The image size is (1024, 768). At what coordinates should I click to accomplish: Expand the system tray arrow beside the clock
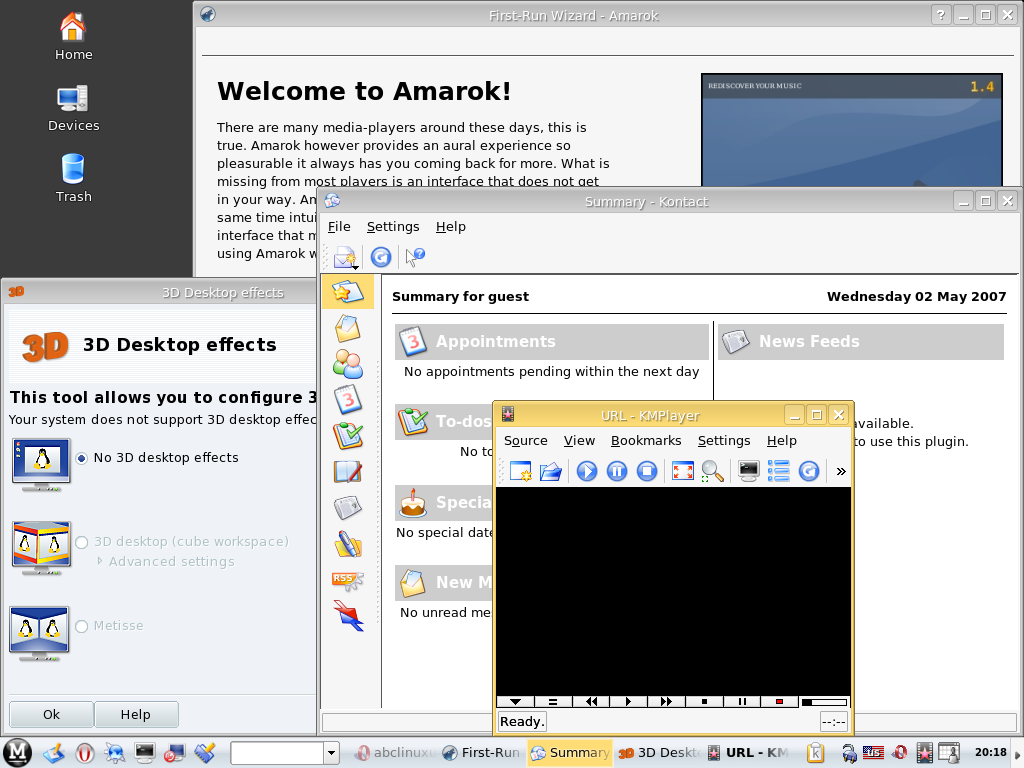[1017, 753]
